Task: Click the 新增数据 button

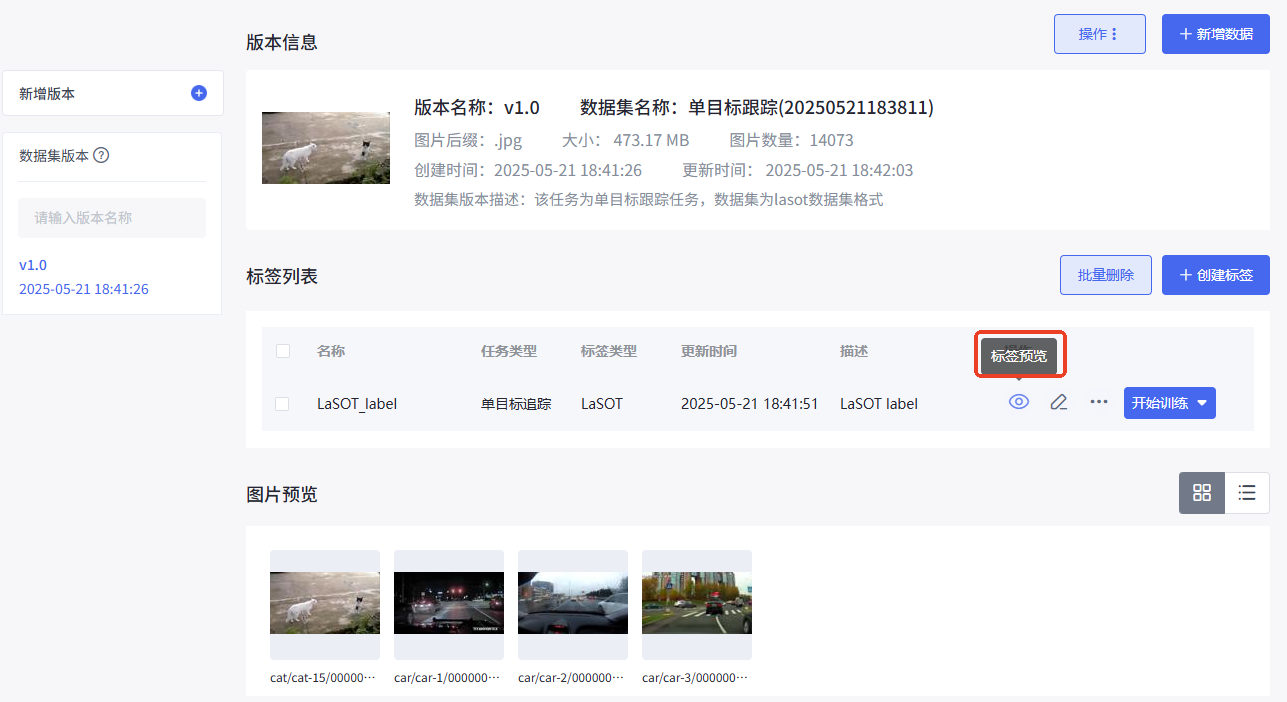Action: pyautogui.click(x=1216, y=34)
